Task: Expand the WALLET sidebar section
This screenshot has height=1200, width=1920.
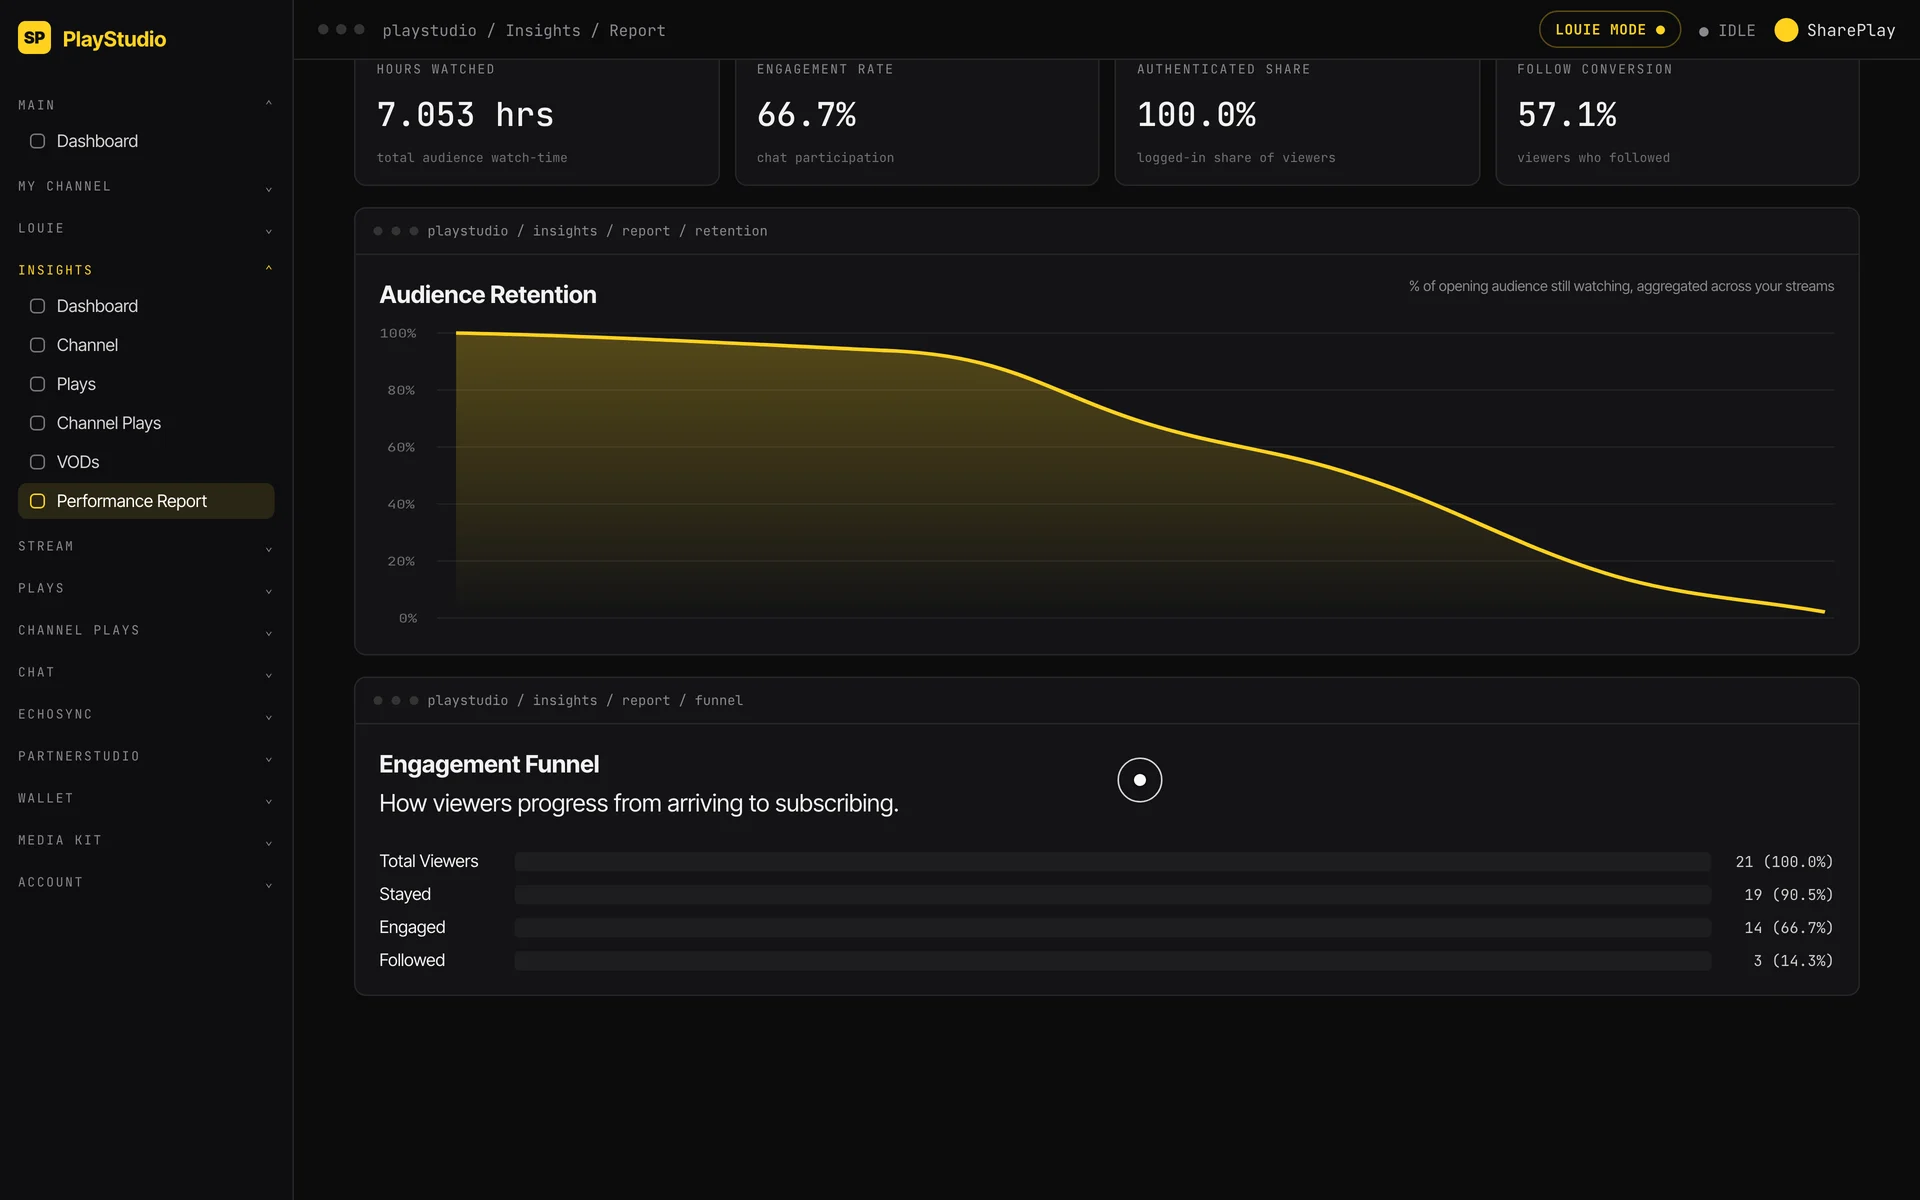Action: click(145, 798)
